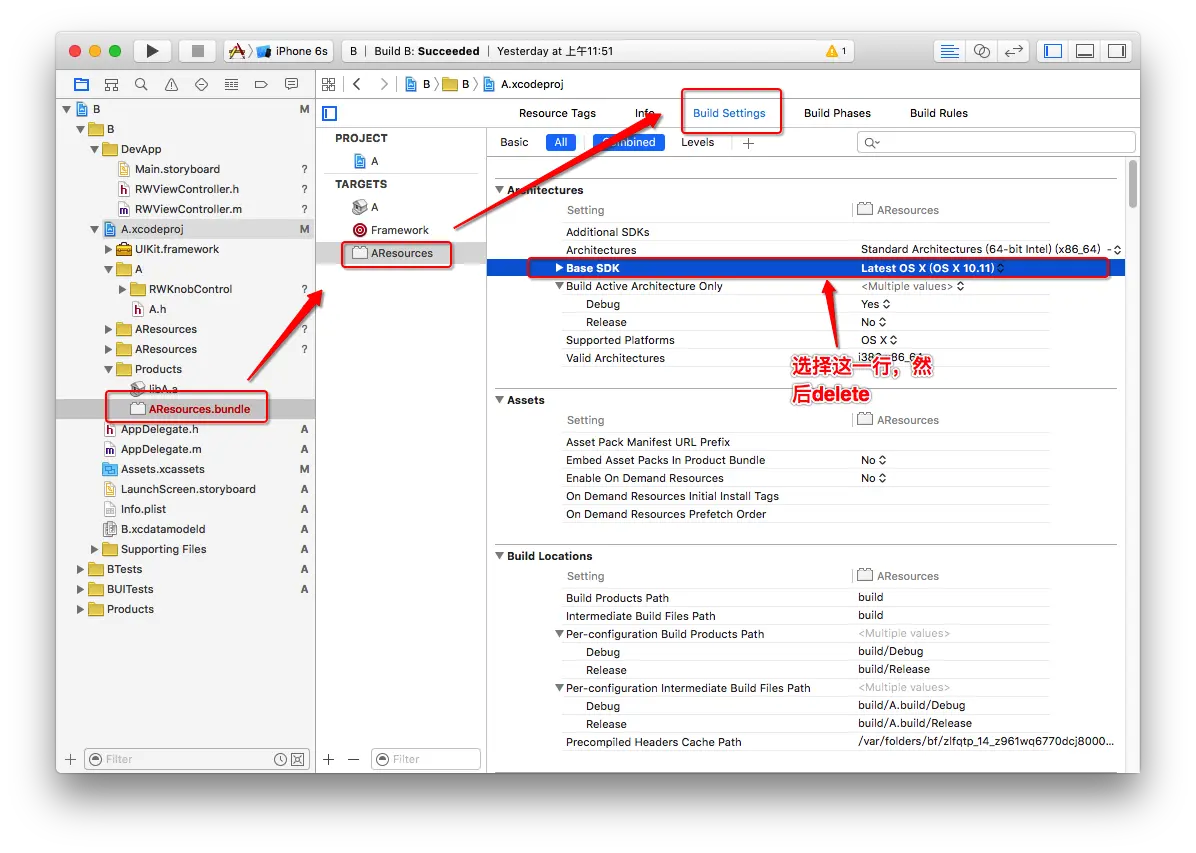This screenshot has width=1196, height=853.
Task: Collapse the Architectures section
Action: (500, 190)
